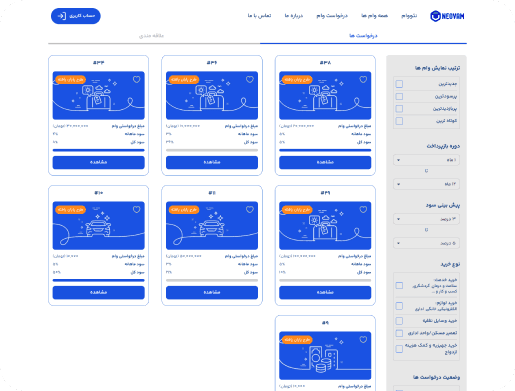Click the orange badge on card #10
This screenshot has width=515, height=391.
click(71, 210)
